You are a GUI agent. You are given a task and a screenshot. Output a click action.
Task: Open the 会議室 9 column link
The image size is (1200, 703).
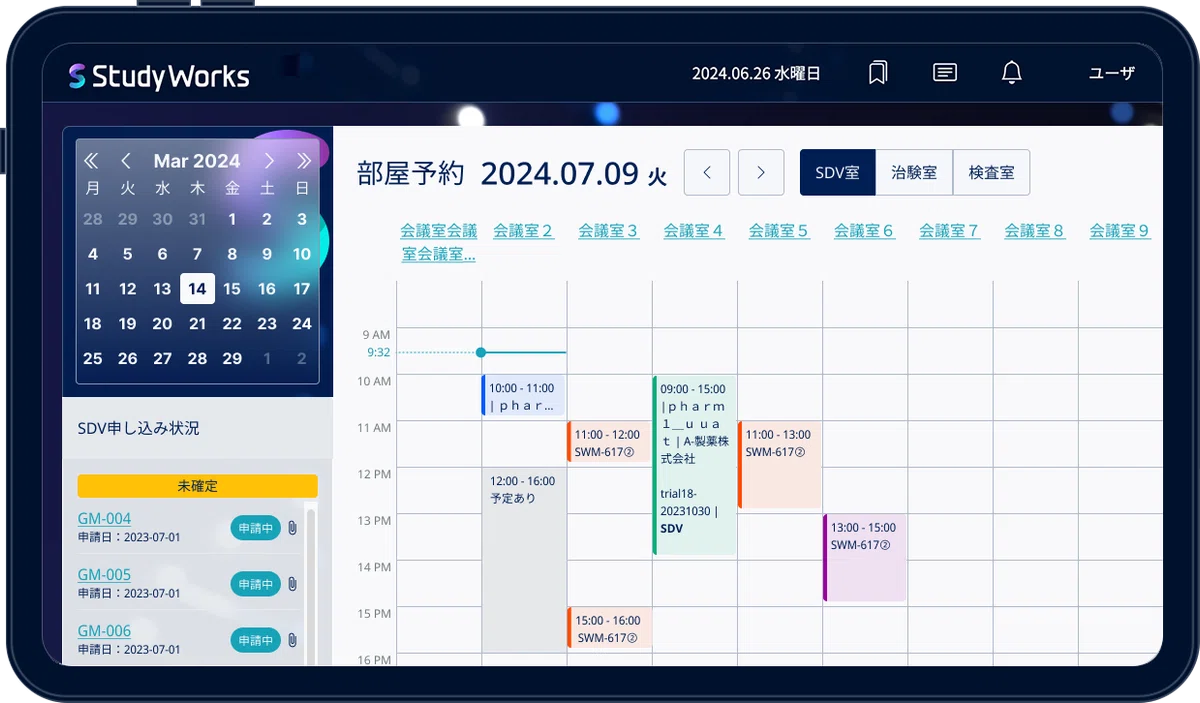1119,231
